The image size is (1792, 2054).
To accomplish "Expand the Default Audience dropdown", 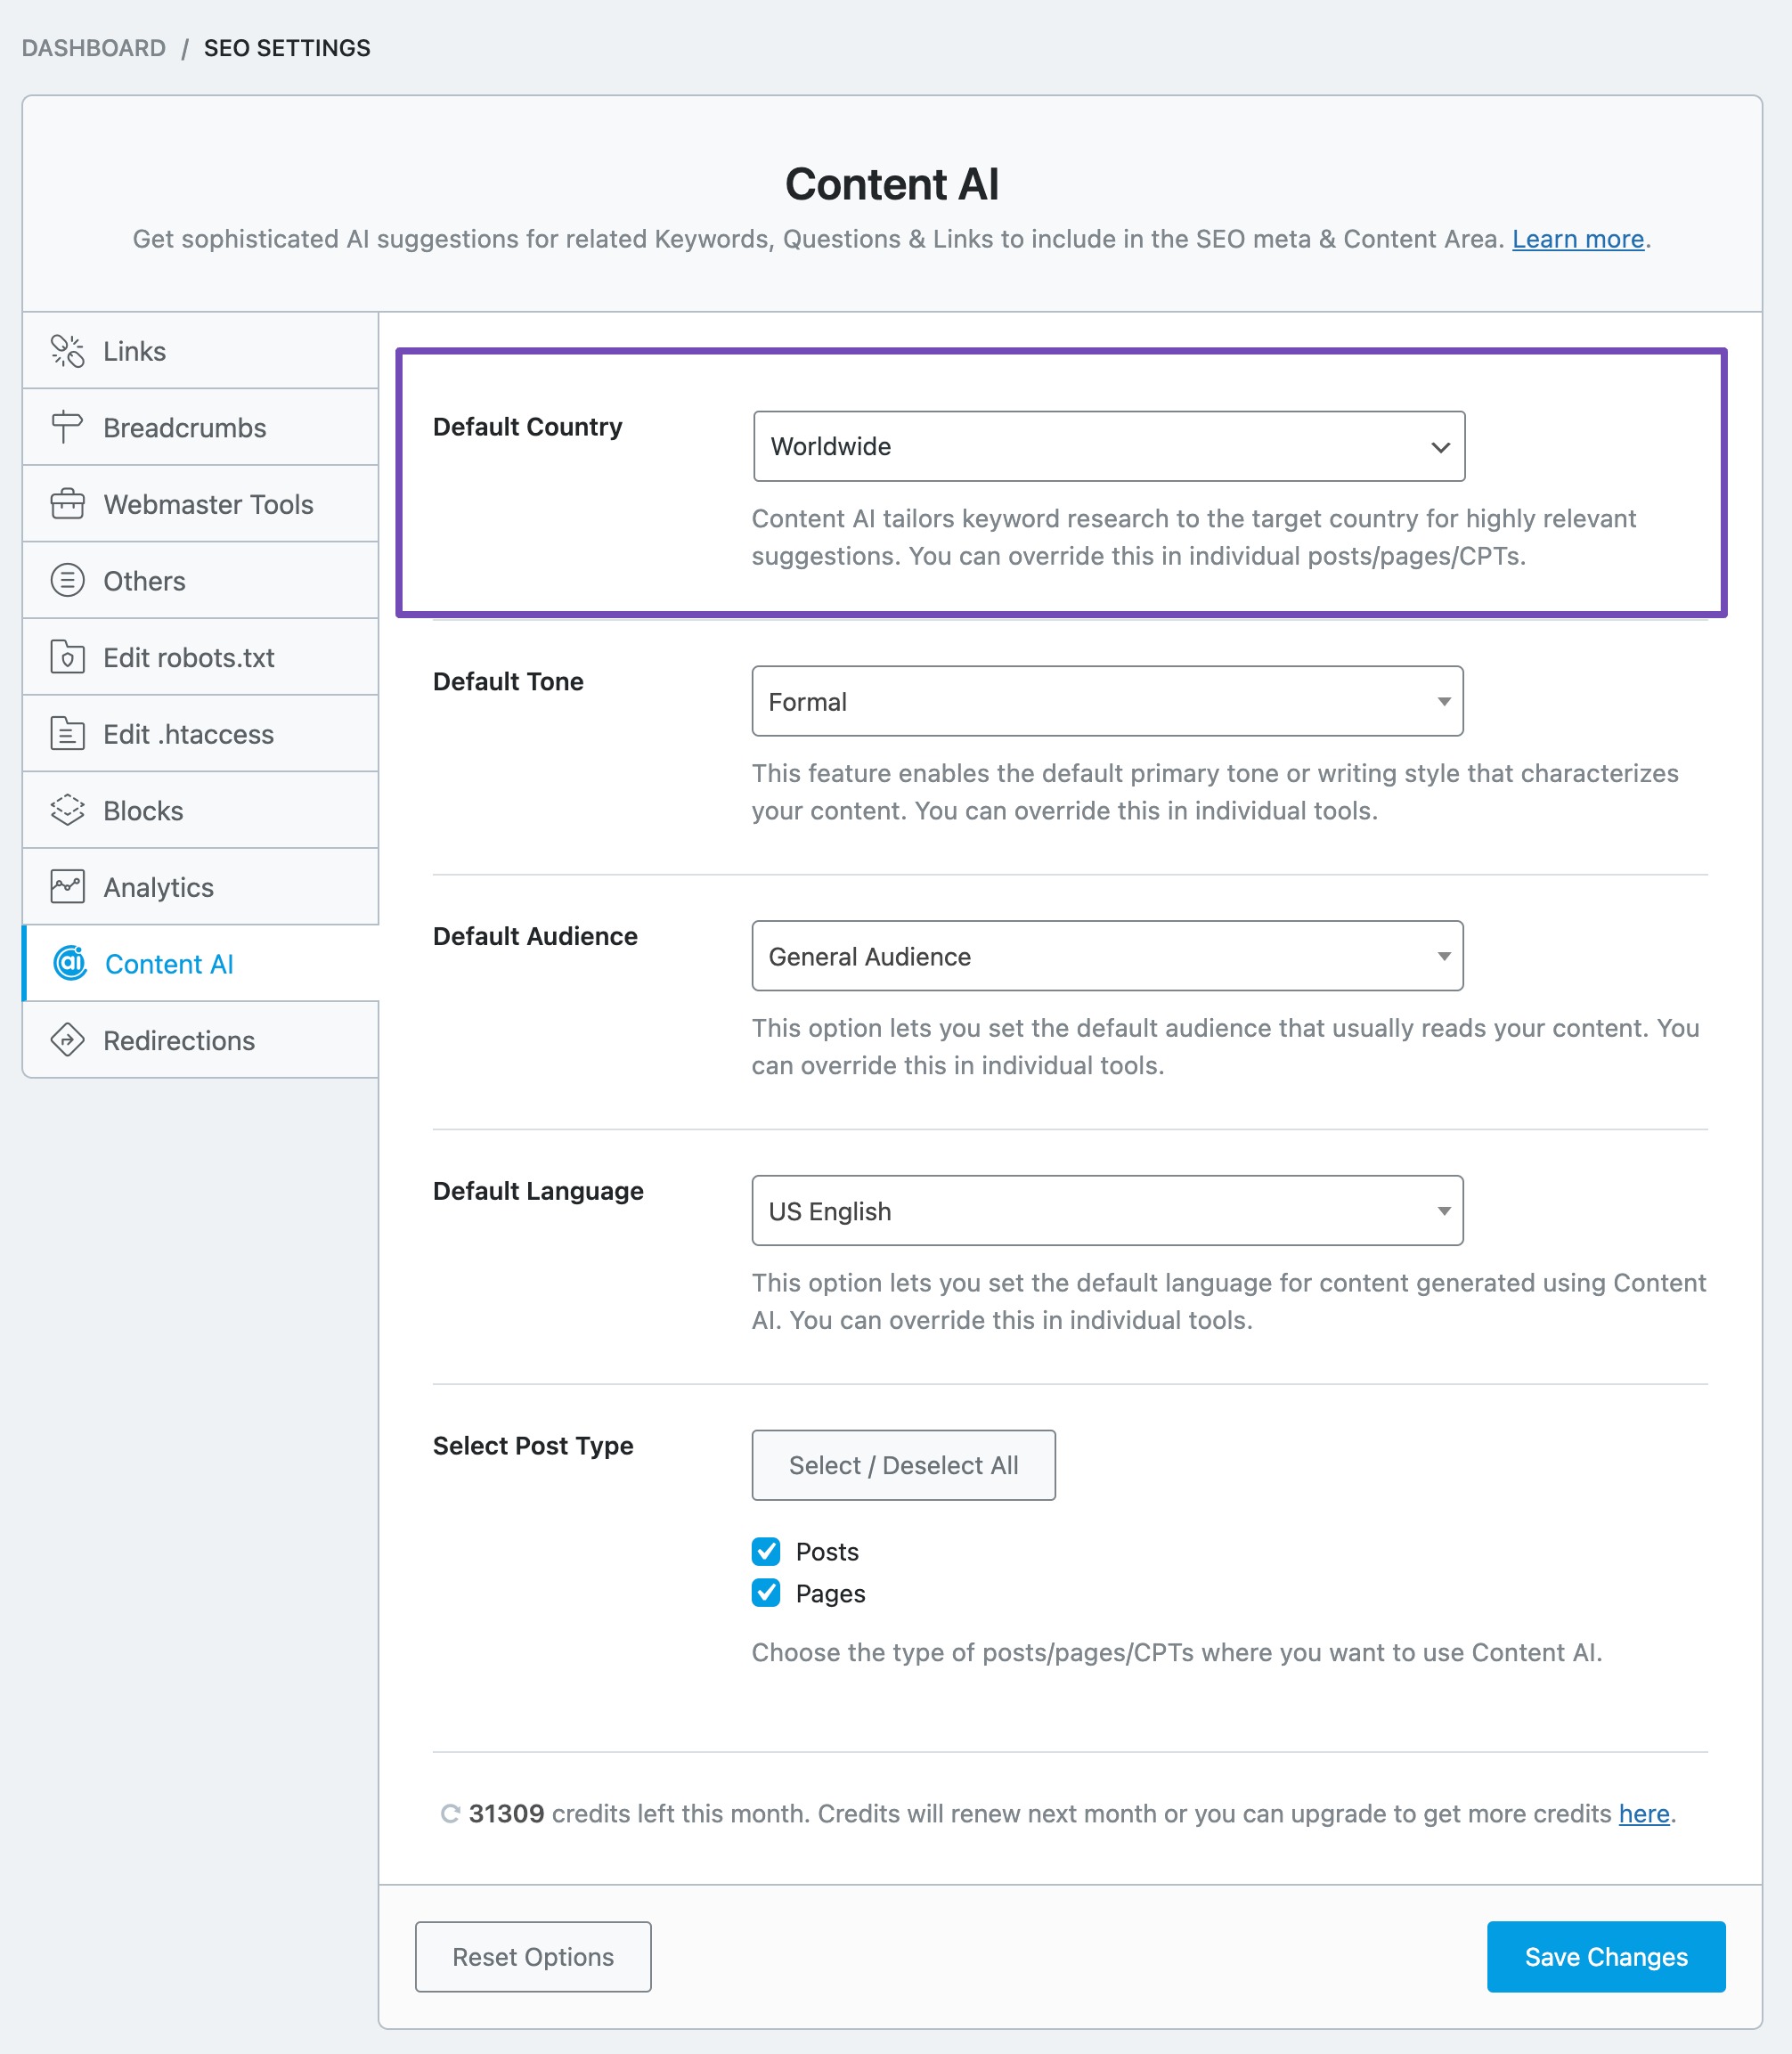I will point(1107,956).
